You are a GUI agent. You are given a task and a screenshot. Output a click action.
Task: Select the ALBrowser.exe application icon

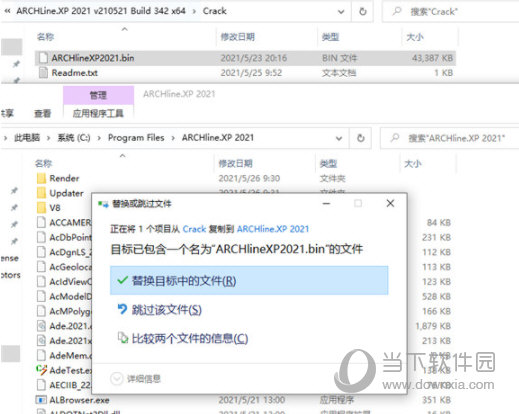[41, 400]
